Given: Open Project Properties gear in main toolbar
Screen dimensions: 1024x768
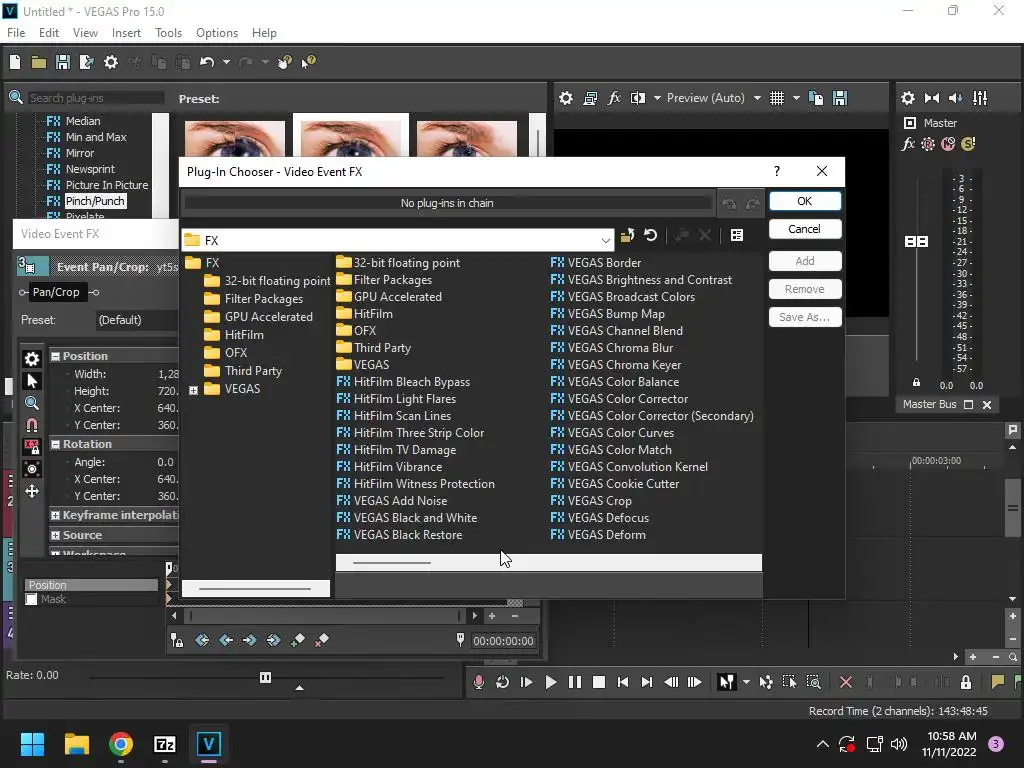Looking at the screenshot, I should point(111,62).
